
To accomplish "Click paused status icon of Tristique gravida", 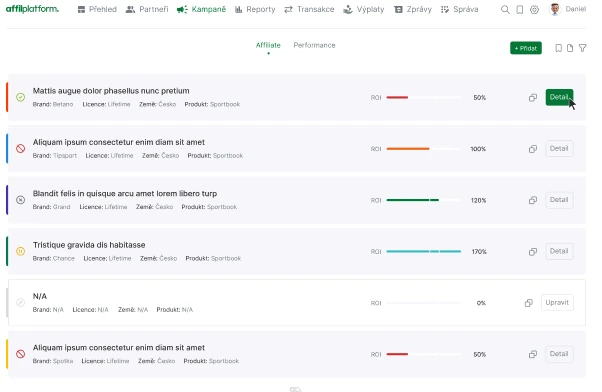I will point(21,251).
